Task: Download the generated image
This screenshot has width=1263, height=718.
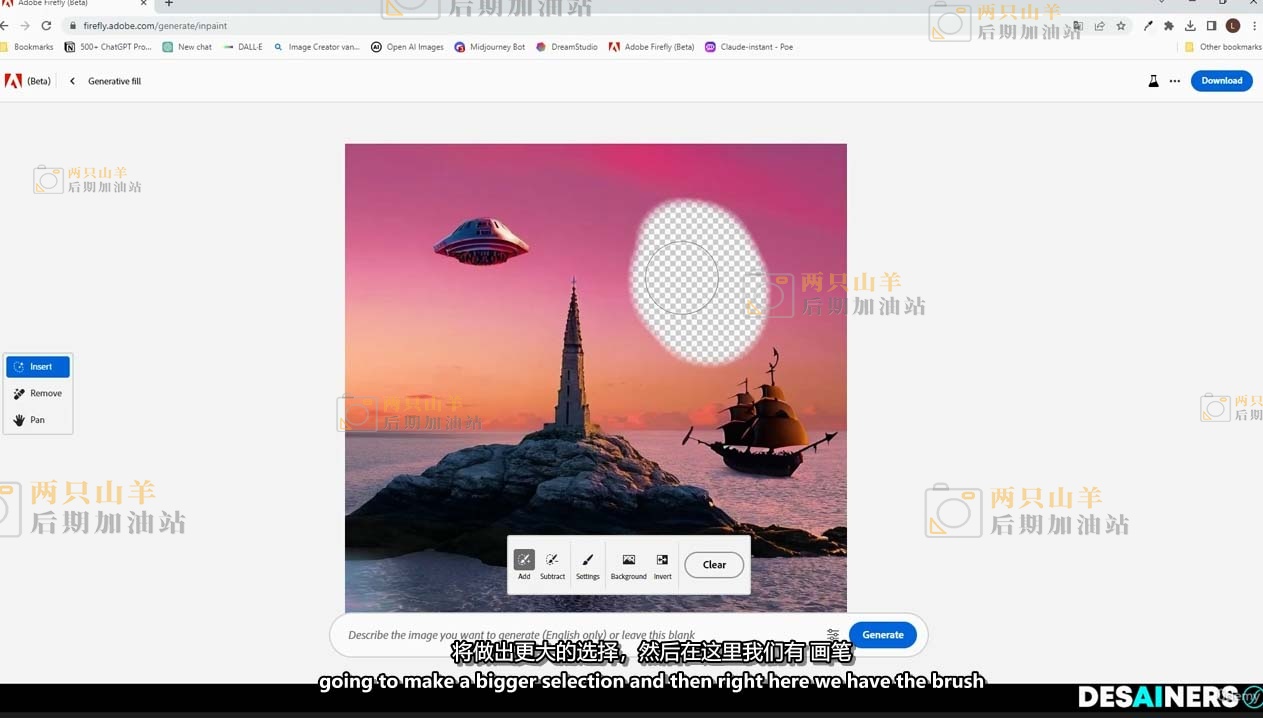Action: [x=1221, y=81]
